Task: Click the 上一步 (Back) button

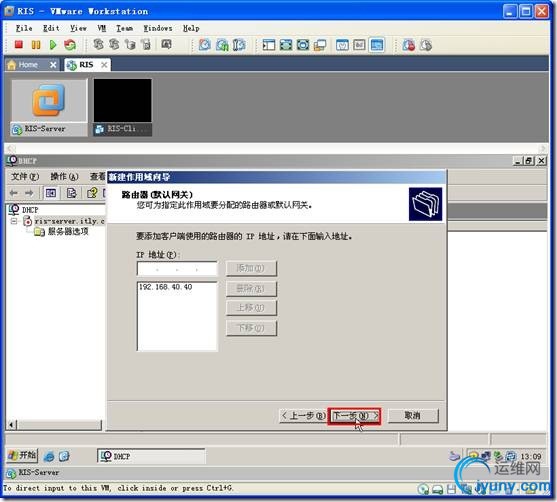Action: point(303,415)
